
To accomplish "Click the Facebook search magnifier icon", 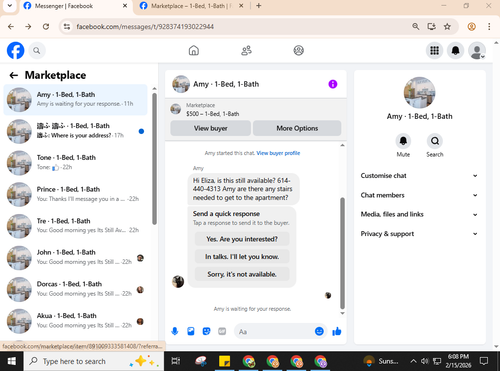I will [x=37, y=51].
